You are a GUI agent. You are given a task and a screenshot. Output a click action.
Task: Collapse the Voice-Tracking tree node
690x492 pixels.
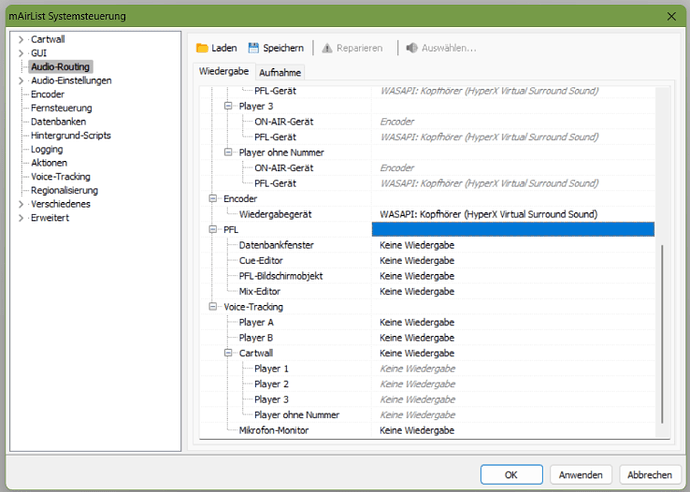coord(213,306)
